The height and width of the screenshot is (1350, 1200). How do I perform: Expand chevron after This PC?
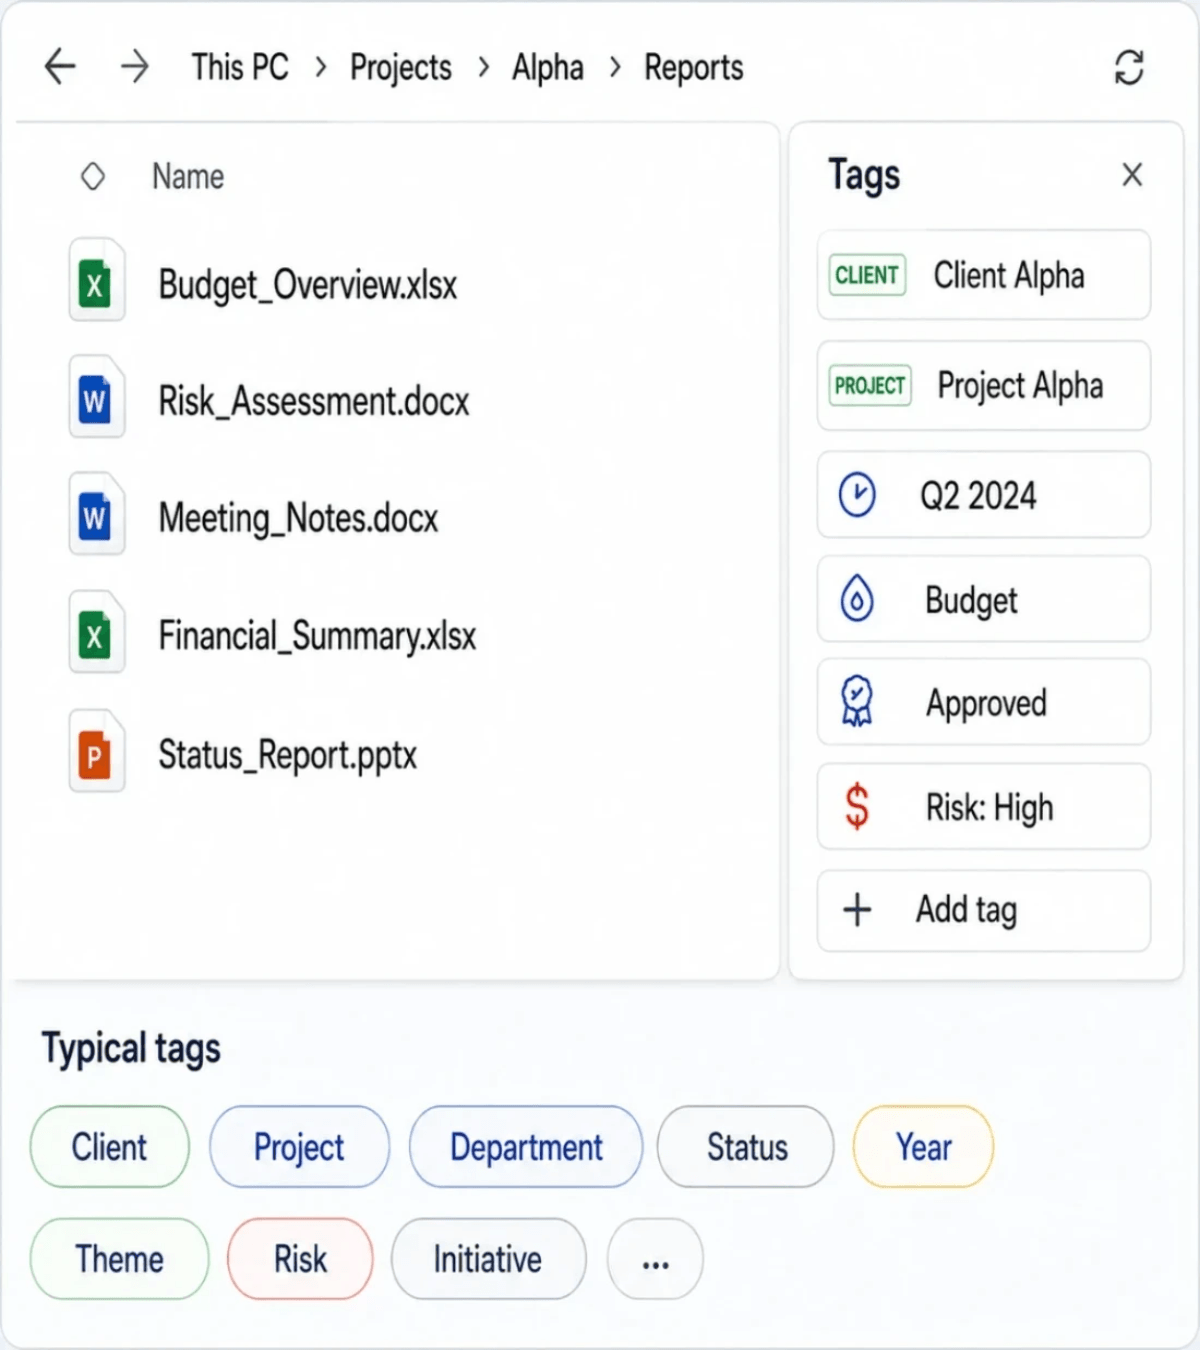point(320,67)
